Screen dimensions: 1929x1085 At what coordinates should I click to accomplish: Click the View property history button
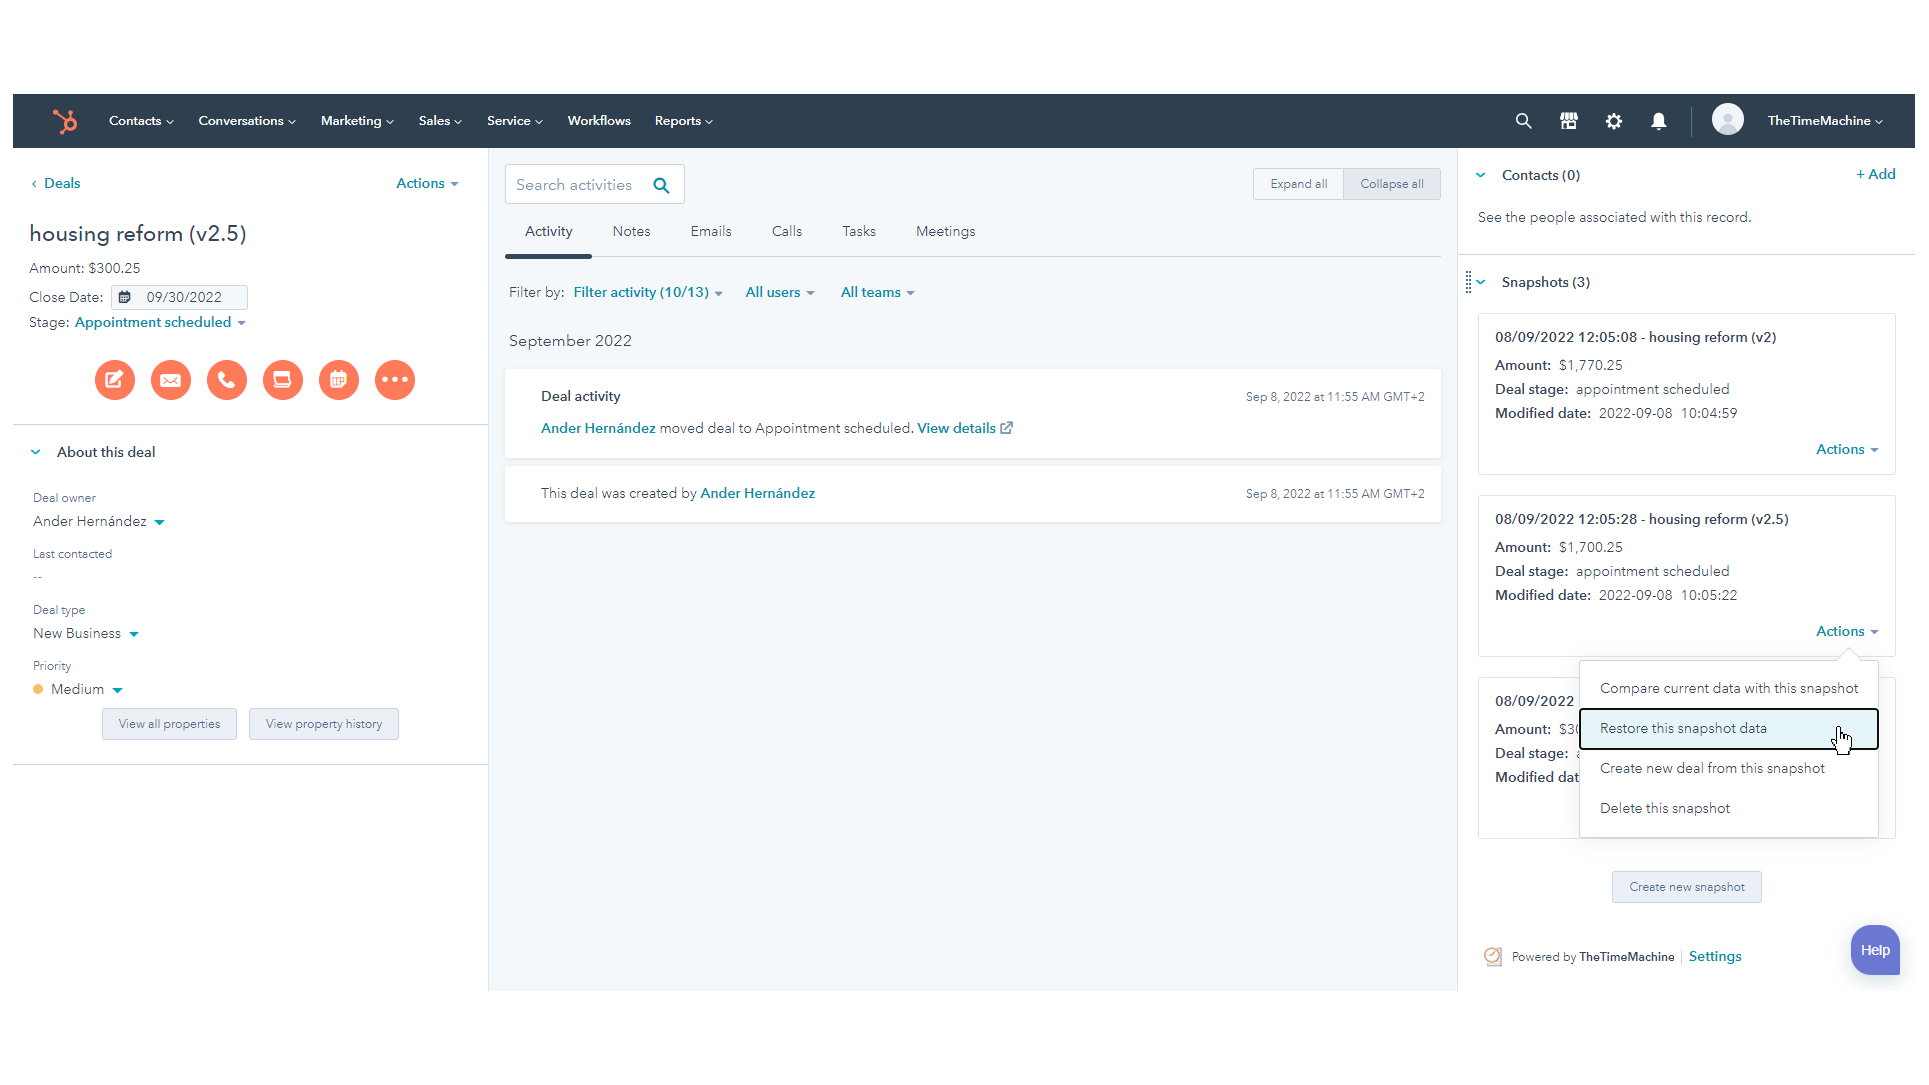323,724
